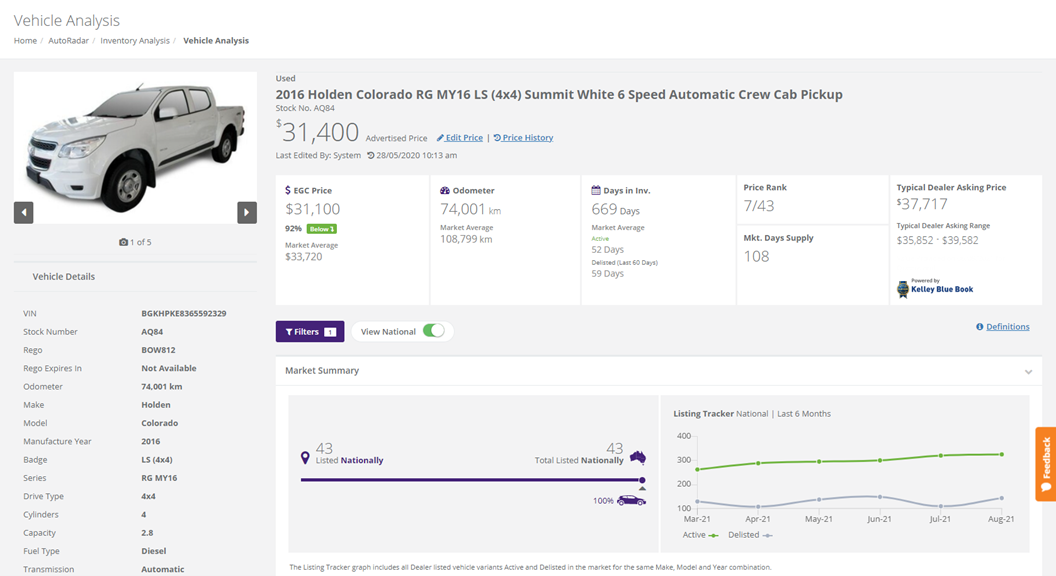The width and height of the screenshot is (1056, 576).
Task: Click the Last Edited timestamp 28/05/2020 10:13 am
Action: coord(417,155)
